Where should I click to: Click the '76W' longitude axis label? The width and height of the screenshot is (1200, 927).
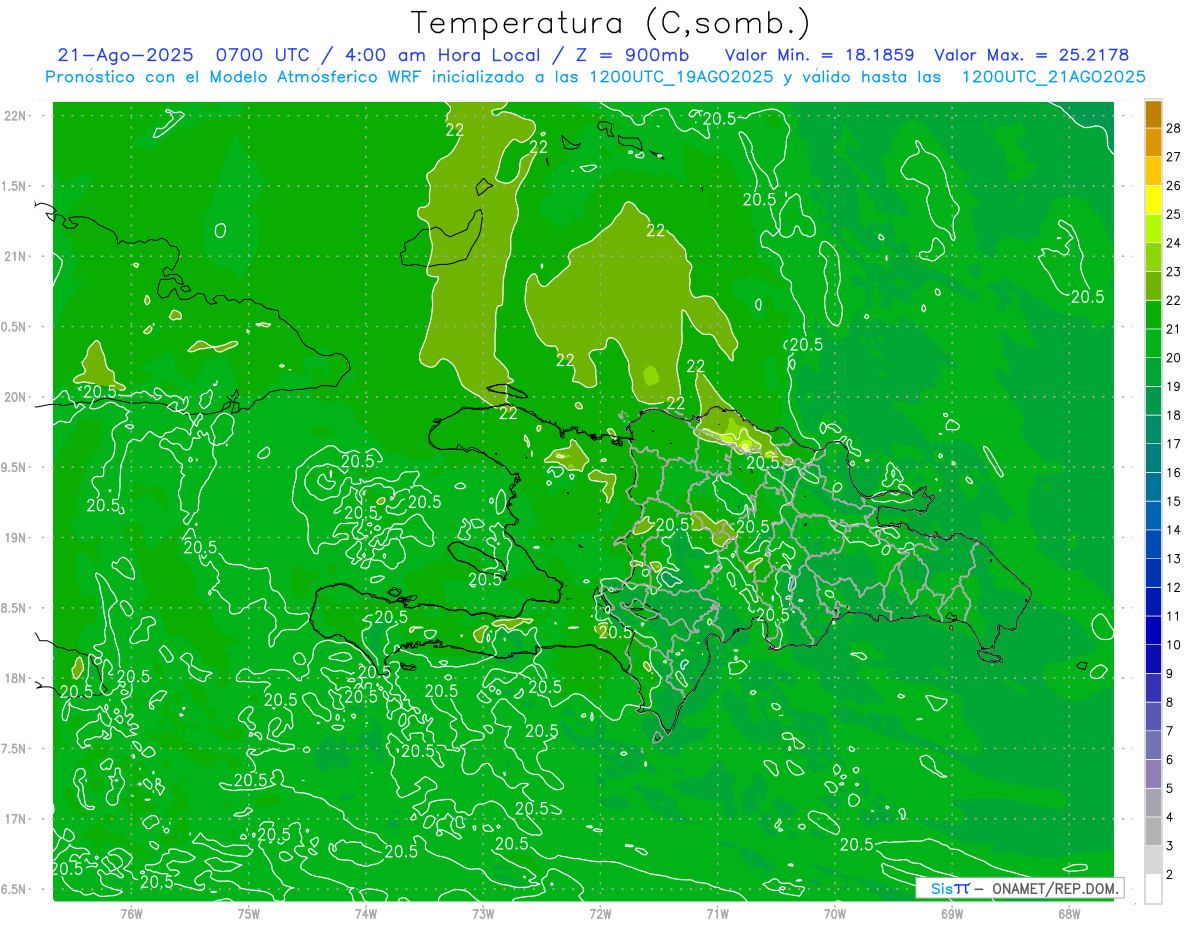click(131, 914)
